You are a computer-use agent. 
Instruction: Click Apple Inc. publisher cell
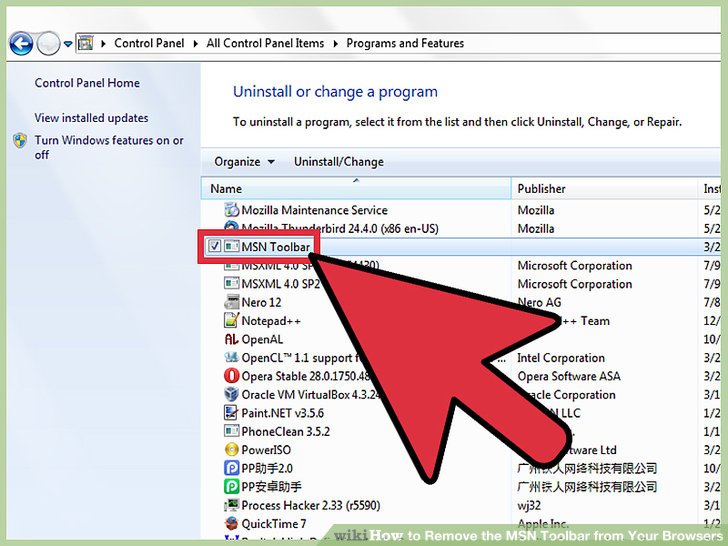tap(543, 524)
